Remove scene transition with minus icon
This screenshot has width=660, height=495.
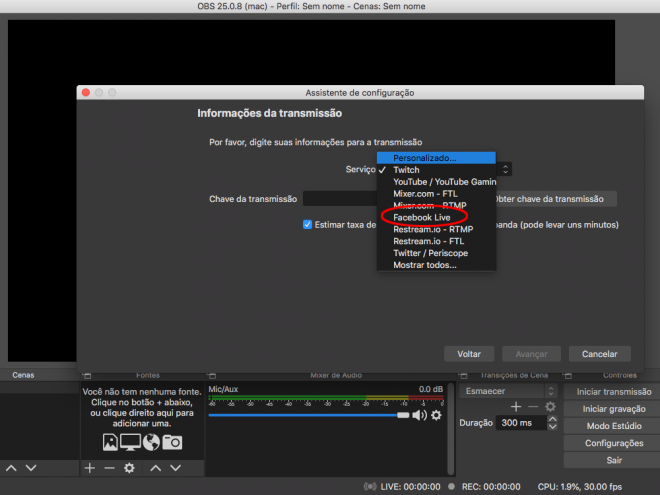click(x=533, y=407)
